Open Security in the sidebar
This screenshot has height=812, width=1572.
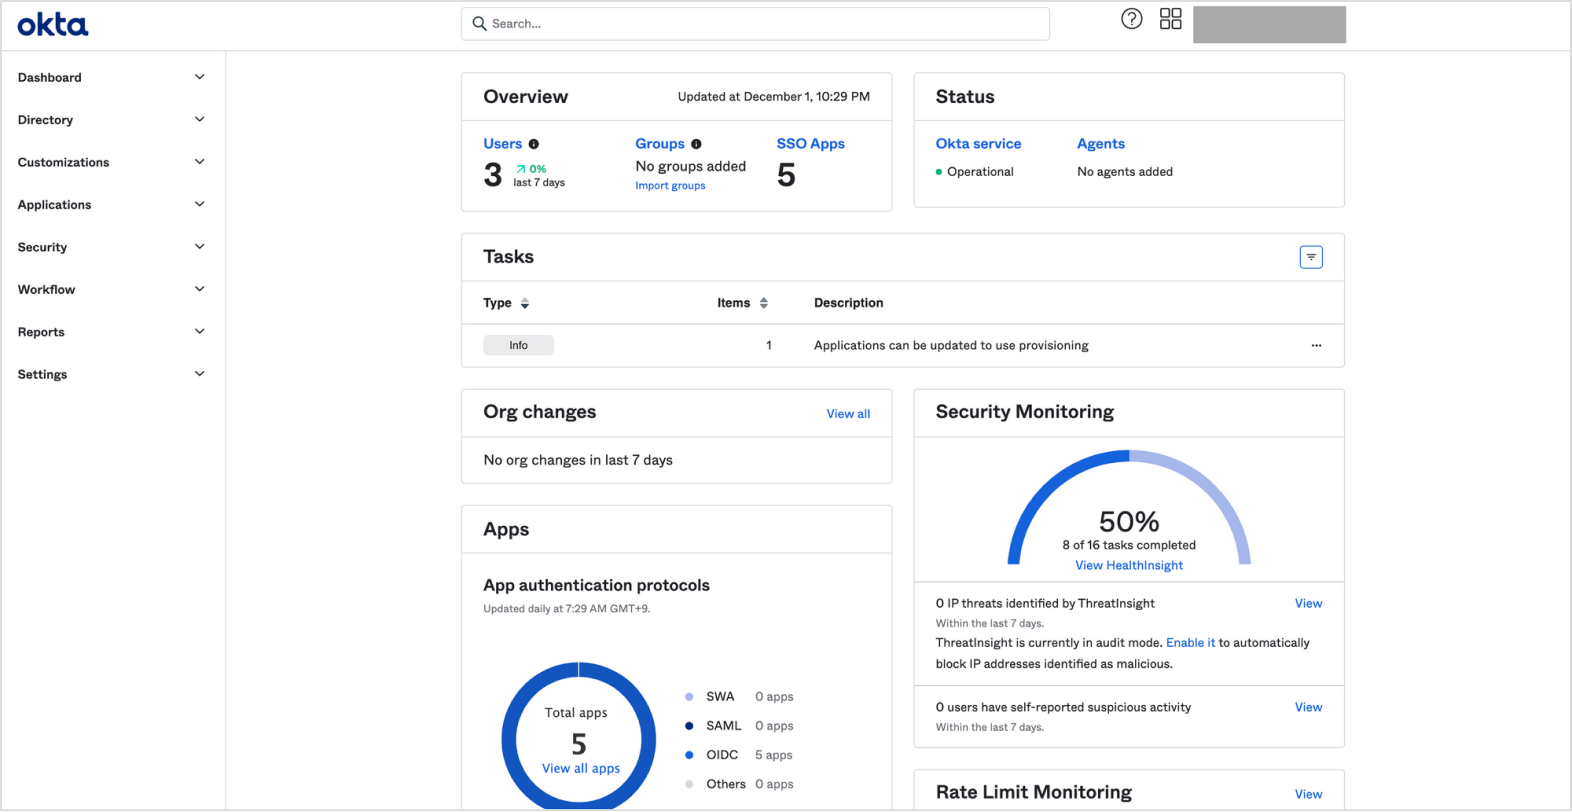pyautogui.click(x=42, y=247)
